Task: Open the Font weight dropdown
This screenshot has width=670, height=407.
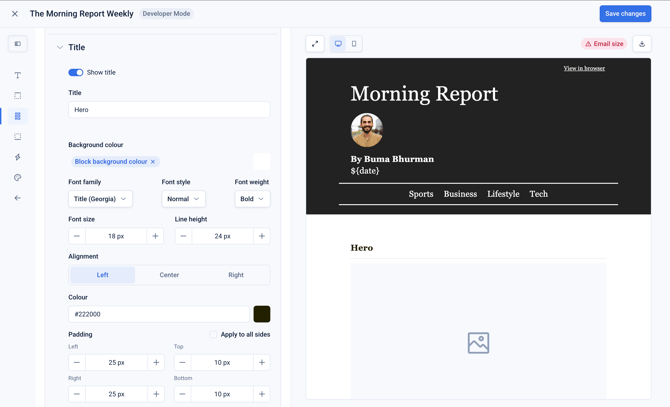Action: click(x=253, y=199)
